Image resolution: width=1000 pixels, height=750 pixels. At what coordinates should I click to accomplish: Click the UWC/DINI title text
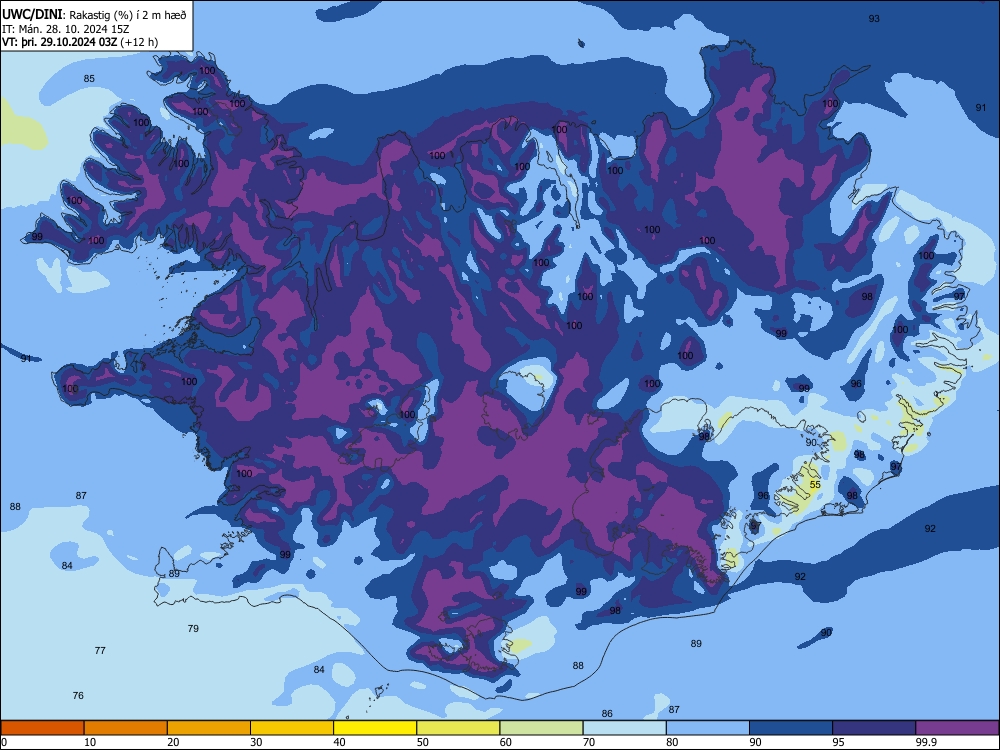tap(33, 15)
